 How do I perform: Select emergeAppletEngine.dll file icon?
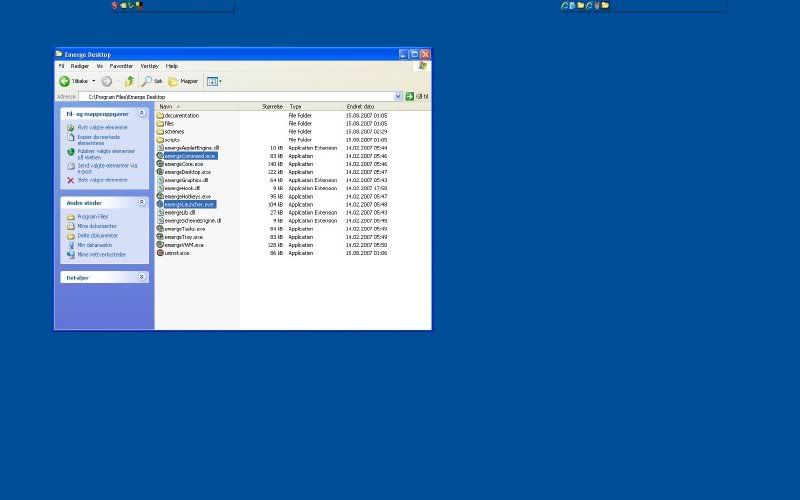(x=160, y=148)
